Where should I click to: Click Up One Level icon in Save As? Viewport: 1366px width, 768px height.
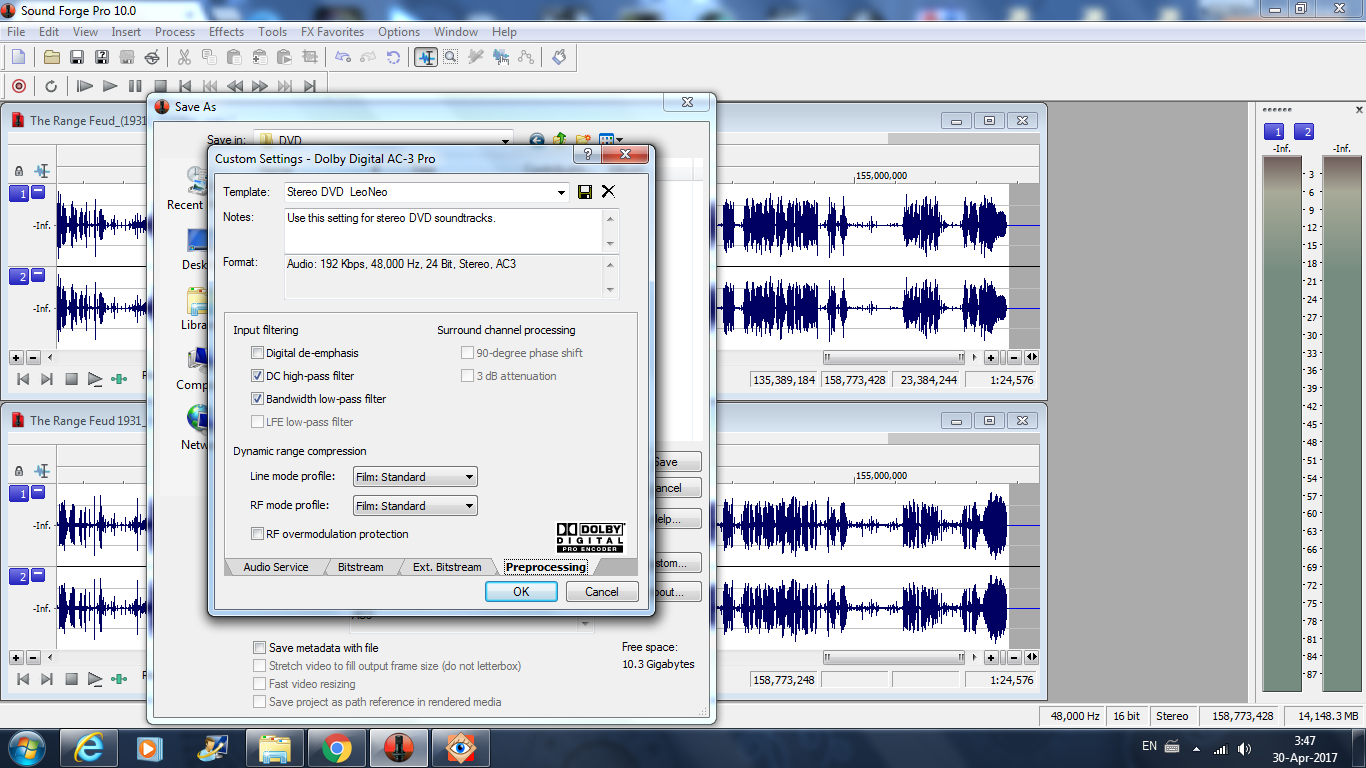click(560, 141)
